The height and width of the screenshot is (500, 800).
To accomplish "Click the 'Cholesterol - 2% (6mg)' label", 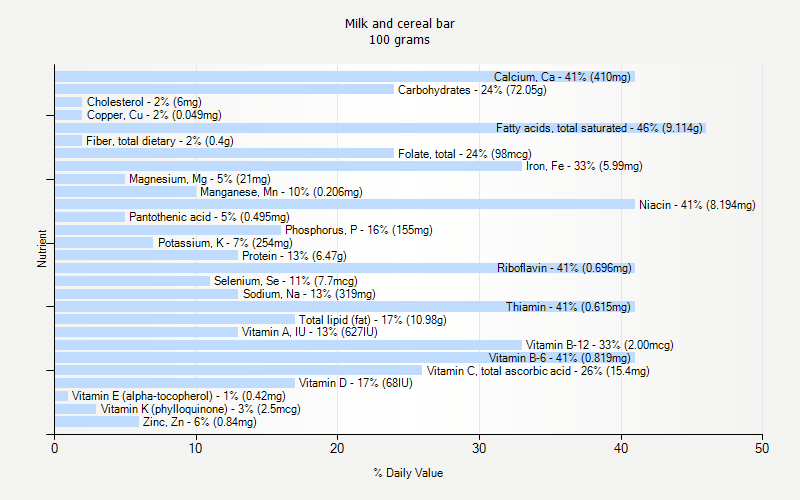I will (144, 102).
